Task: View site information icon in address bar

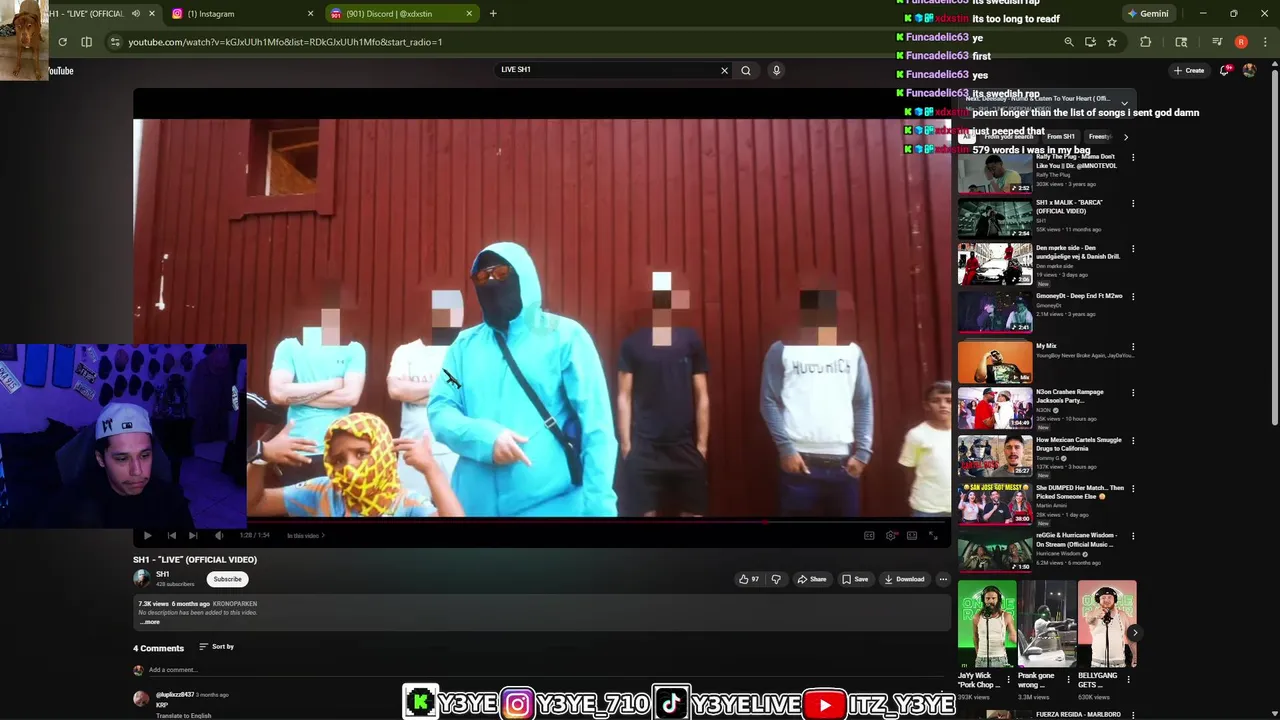Action: pos(115,42)
